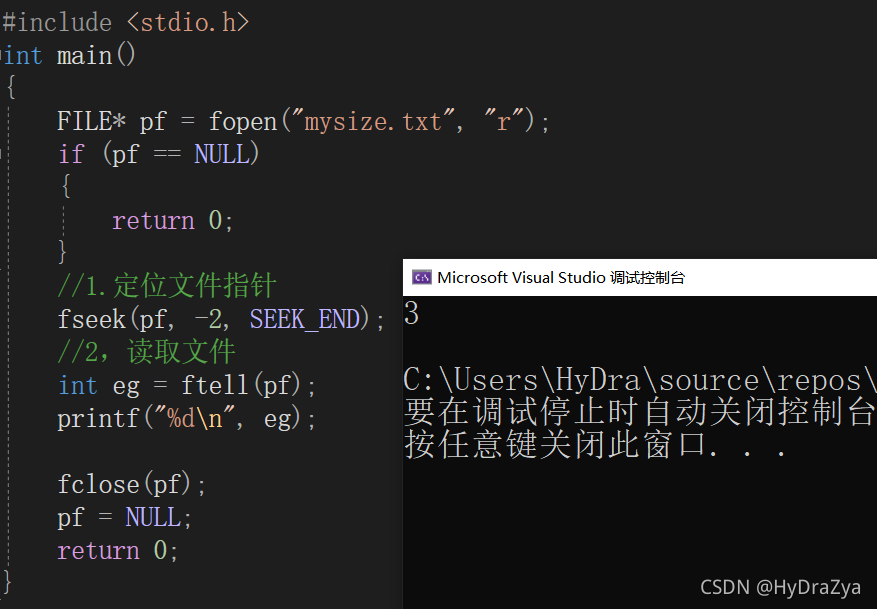Click the console output number 3
Image resolution: width=877 pixels, height=609 pixels.
coord(411,313)
